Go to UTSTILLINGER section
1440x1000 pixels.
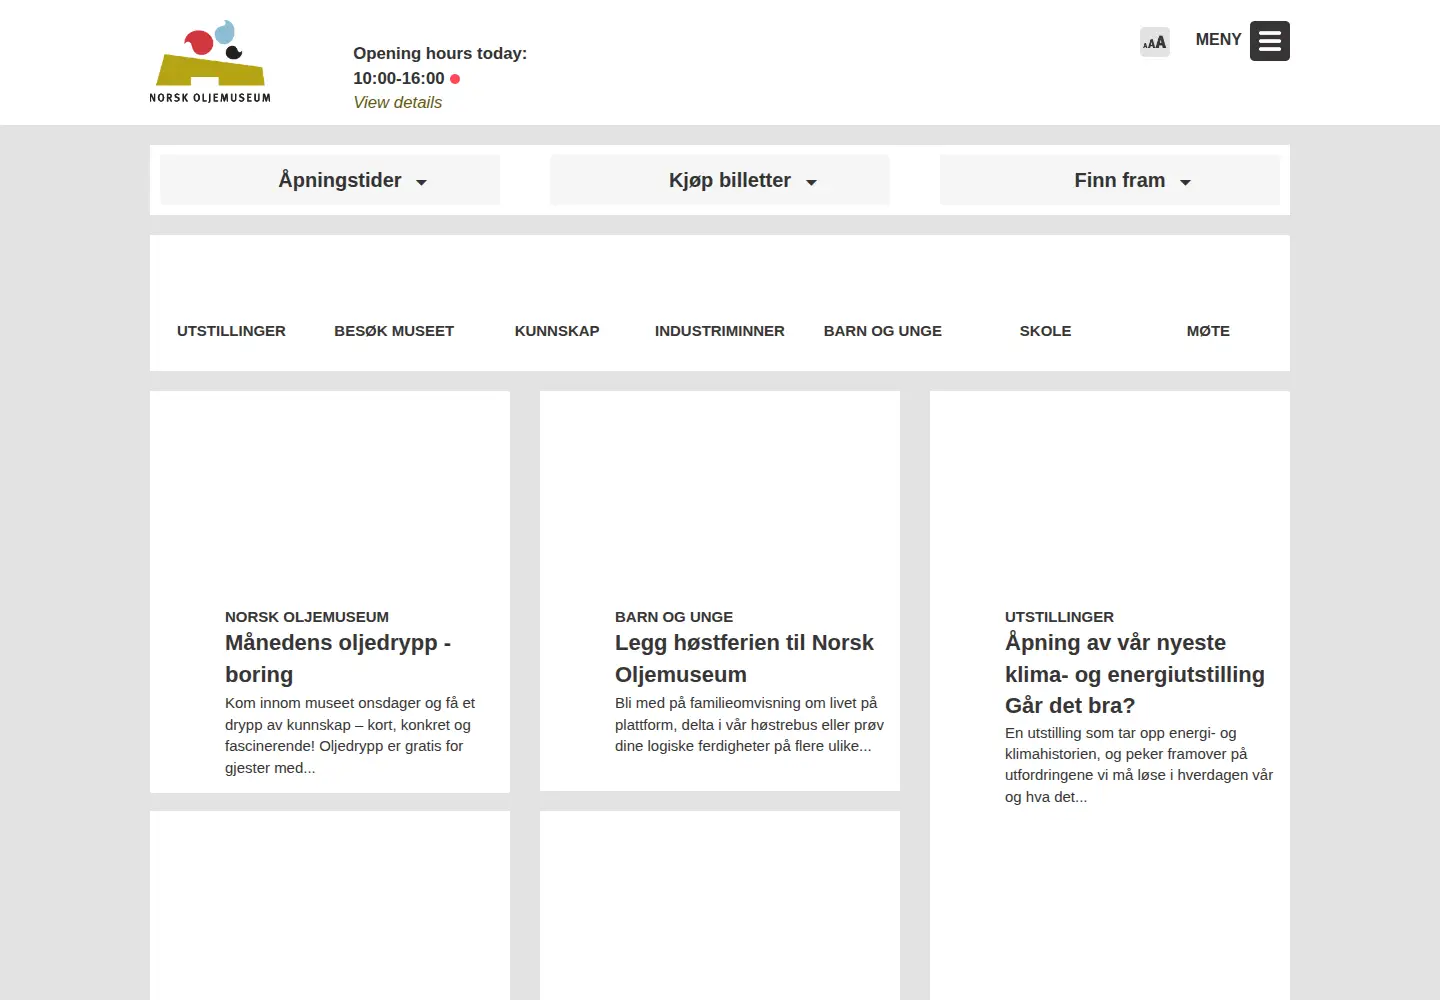[x=231, y=331]
